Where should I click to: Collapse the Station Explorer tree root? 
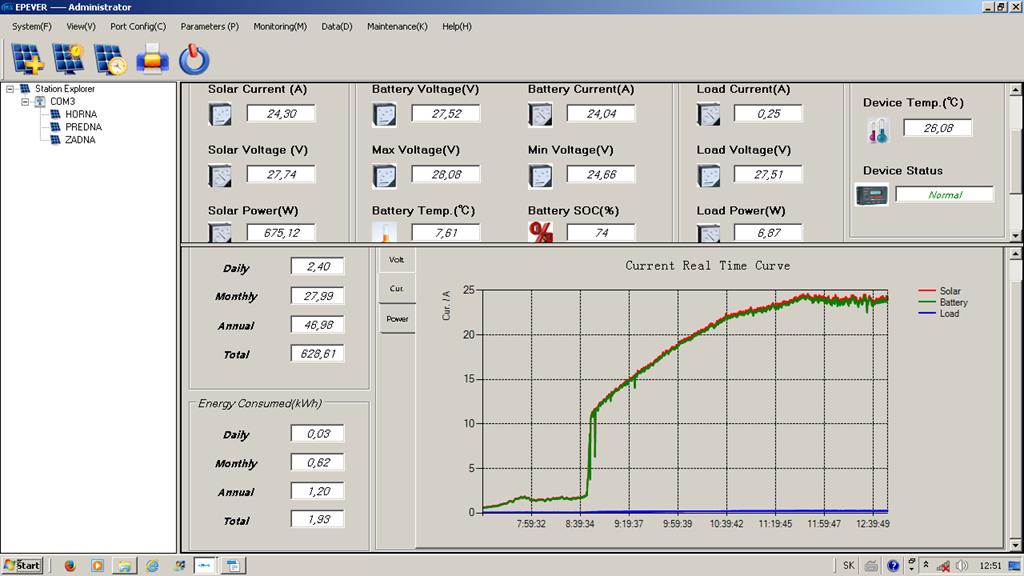tap(10, 89)
